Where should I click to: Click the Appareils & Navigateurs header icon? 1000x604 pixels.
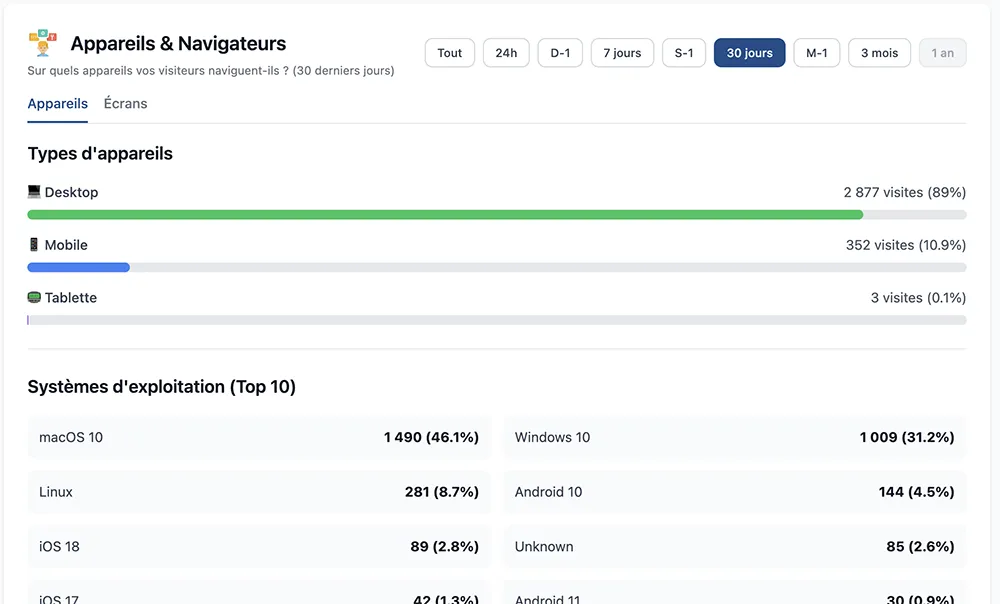click(x=43, y=43)
